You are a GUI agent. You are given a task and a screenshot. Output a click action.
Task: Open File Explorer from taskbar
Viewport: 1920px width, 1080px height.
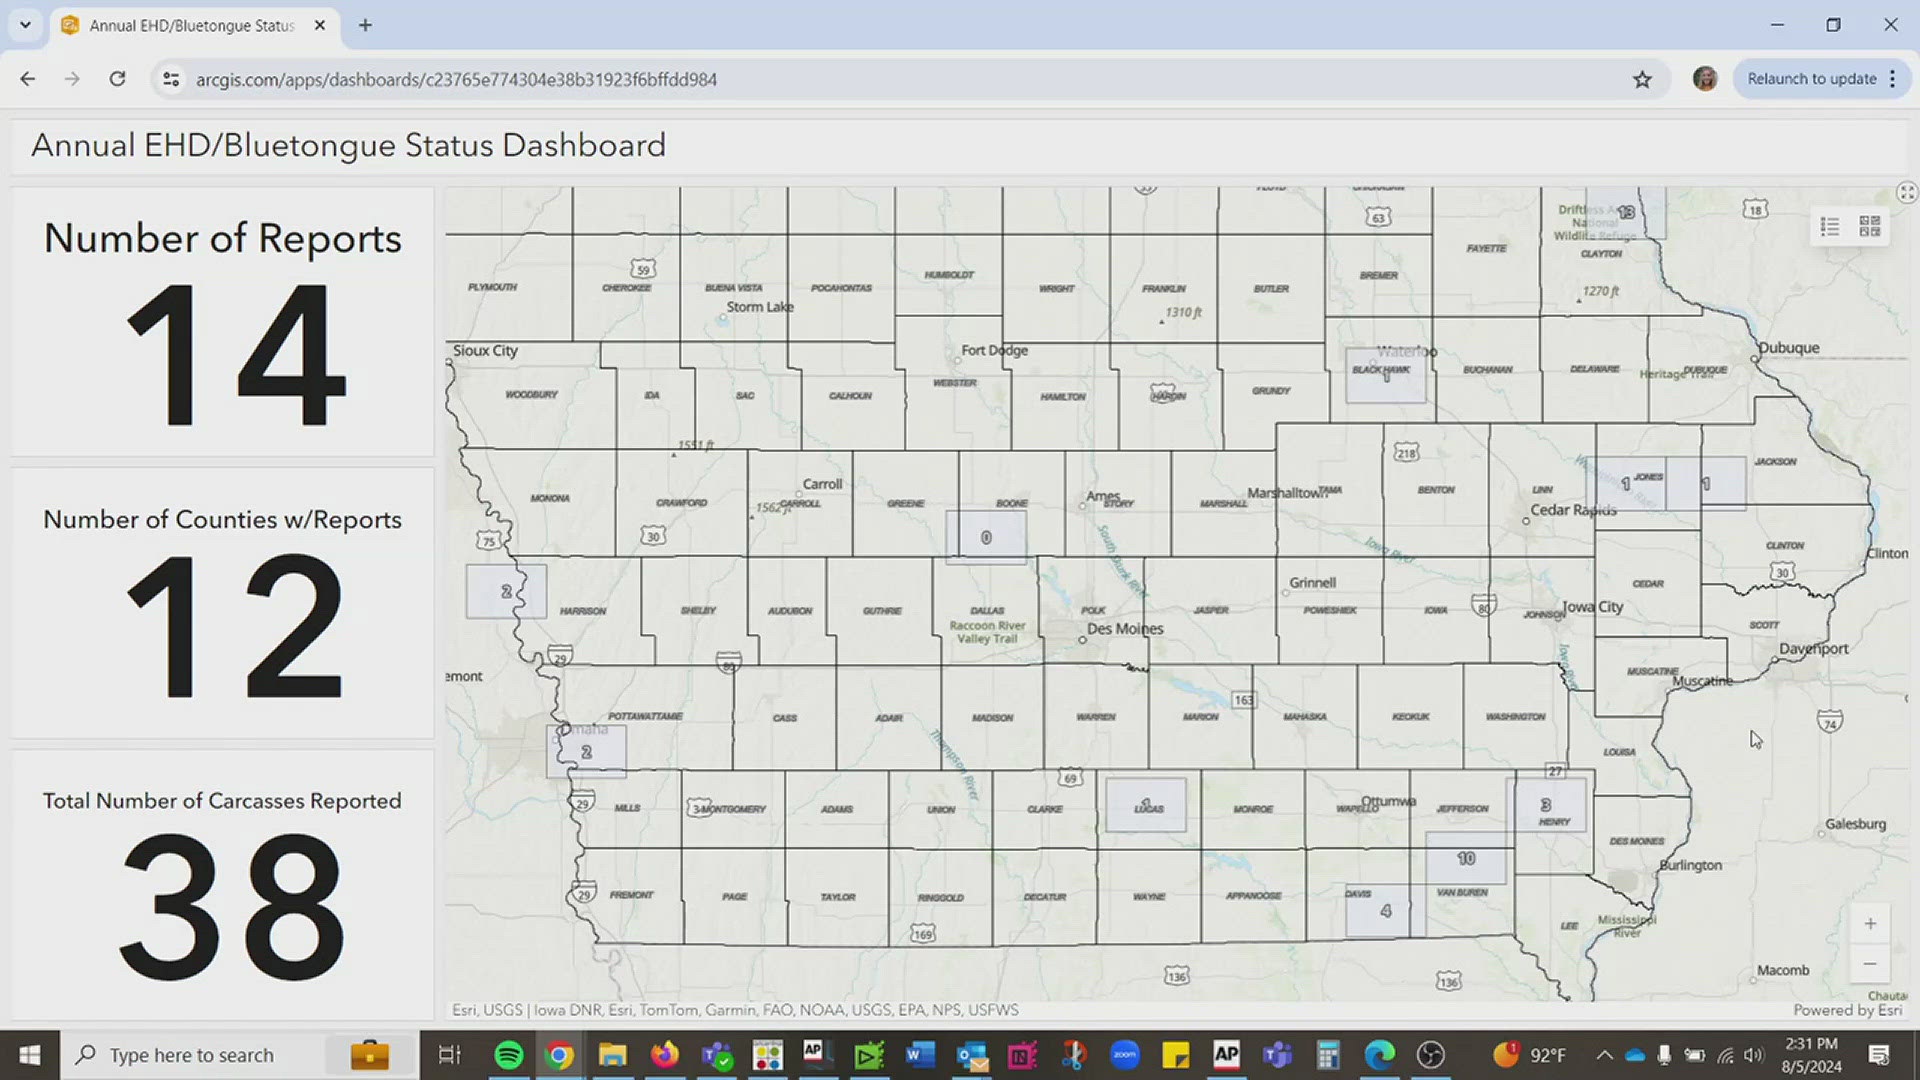coord(612,1055)
